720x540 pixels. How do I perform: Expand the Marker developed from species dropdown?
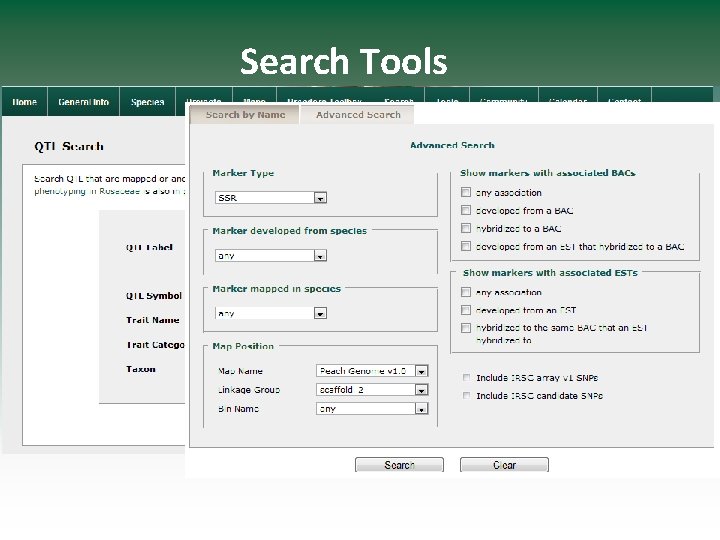pyautogui.click(x=271, y=255)
